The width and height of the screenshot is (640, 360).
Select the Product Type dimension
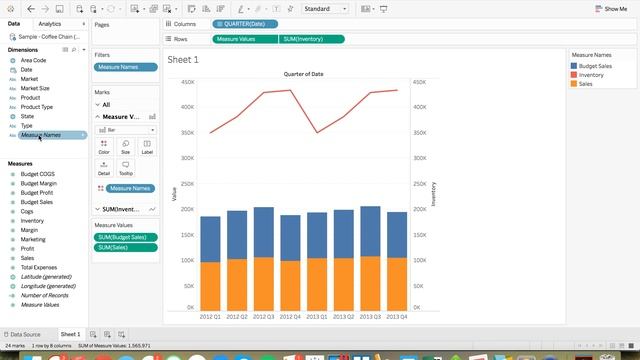click(37, 107)
